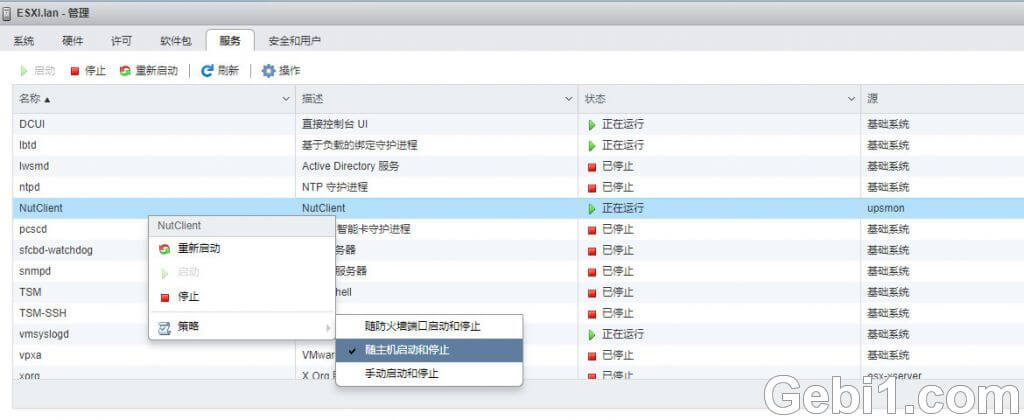Click the restart icon in NutClient context menu
This screenshot has width=1024, height=420.
(x=165, y=249)
